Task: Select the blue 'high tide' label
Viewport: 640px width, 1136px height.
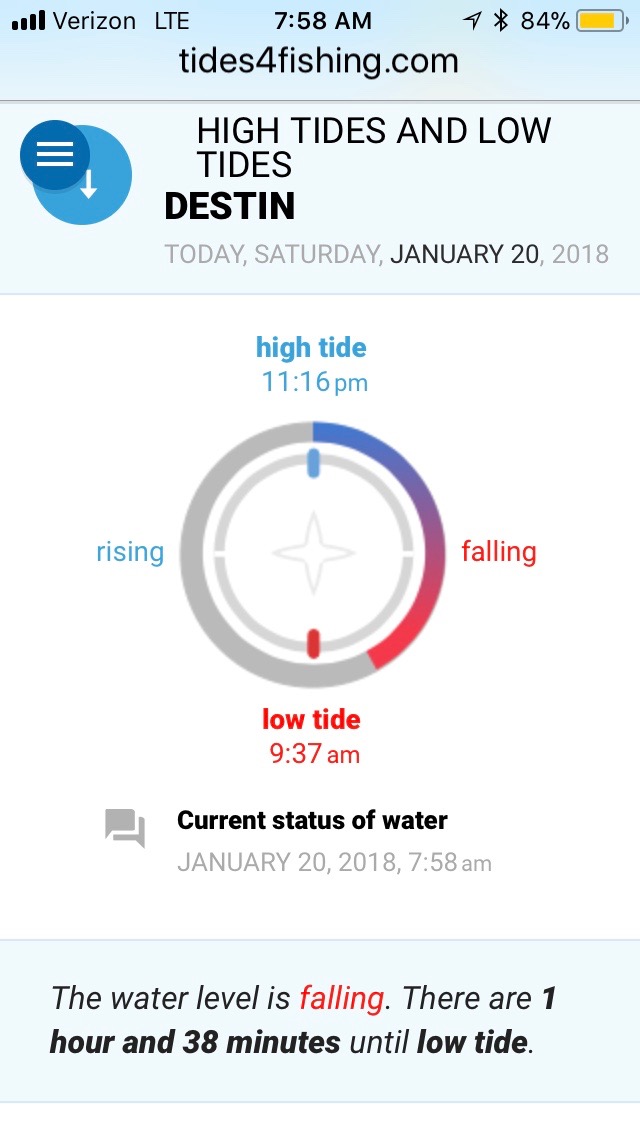Action: click(311, 348)
